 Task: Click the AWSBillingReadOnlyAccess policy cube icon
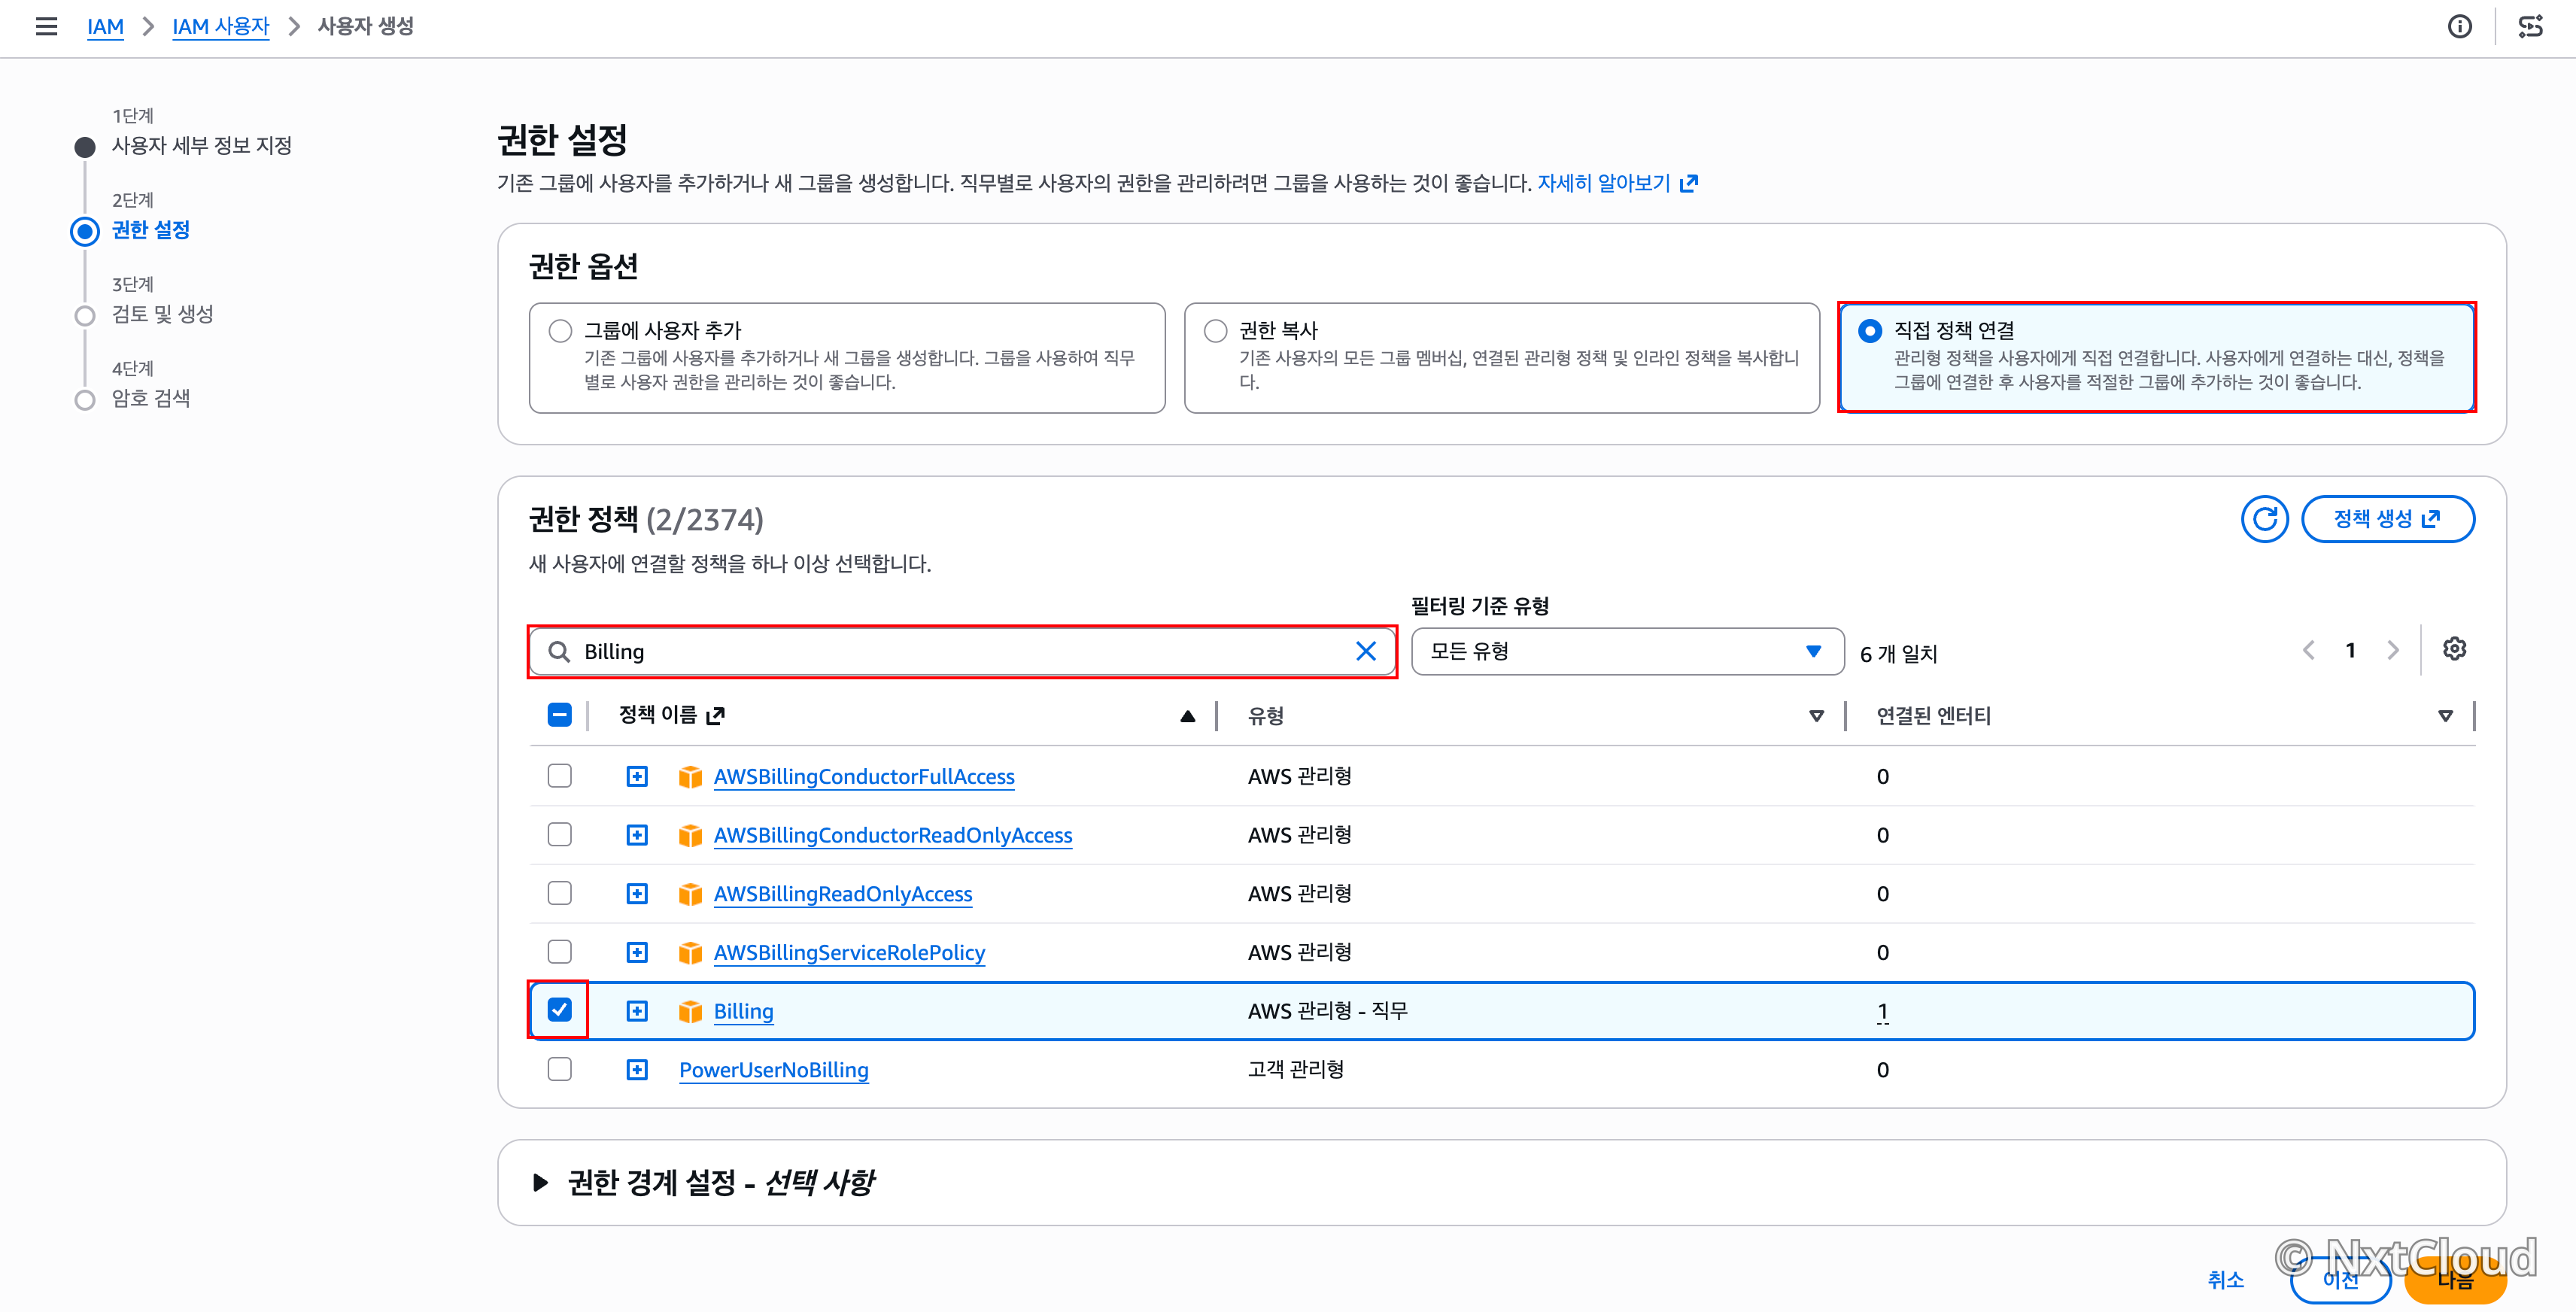[x=690, y=894]
